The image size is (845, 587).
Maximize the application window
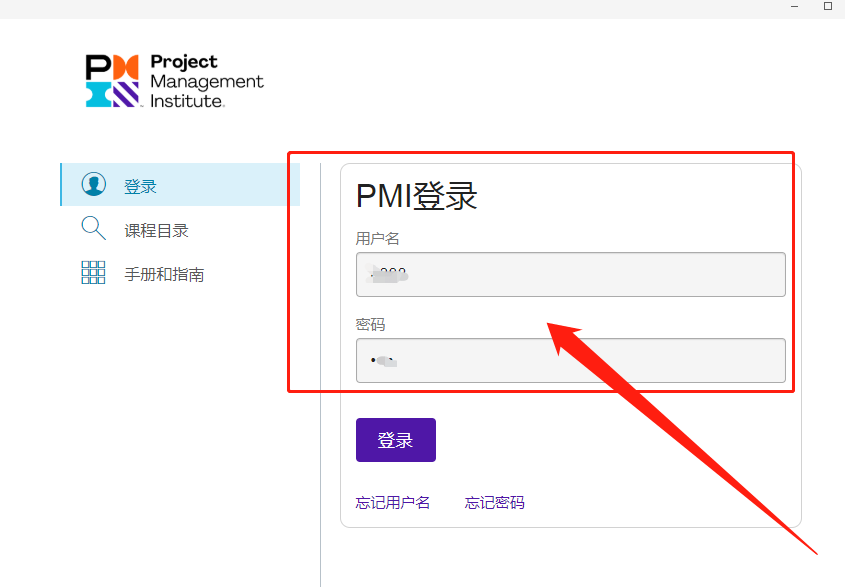click(828, 6)
